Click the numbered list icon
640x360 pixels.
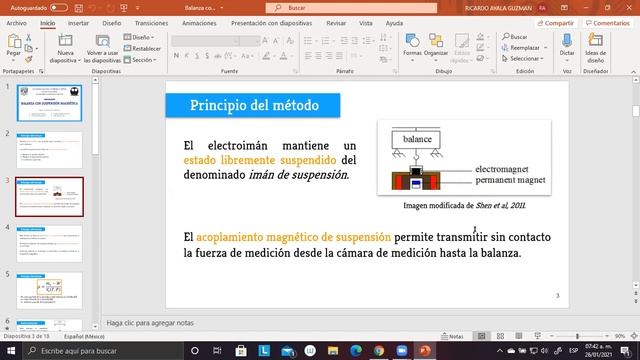pyautogui.click(x=325, y=41)
